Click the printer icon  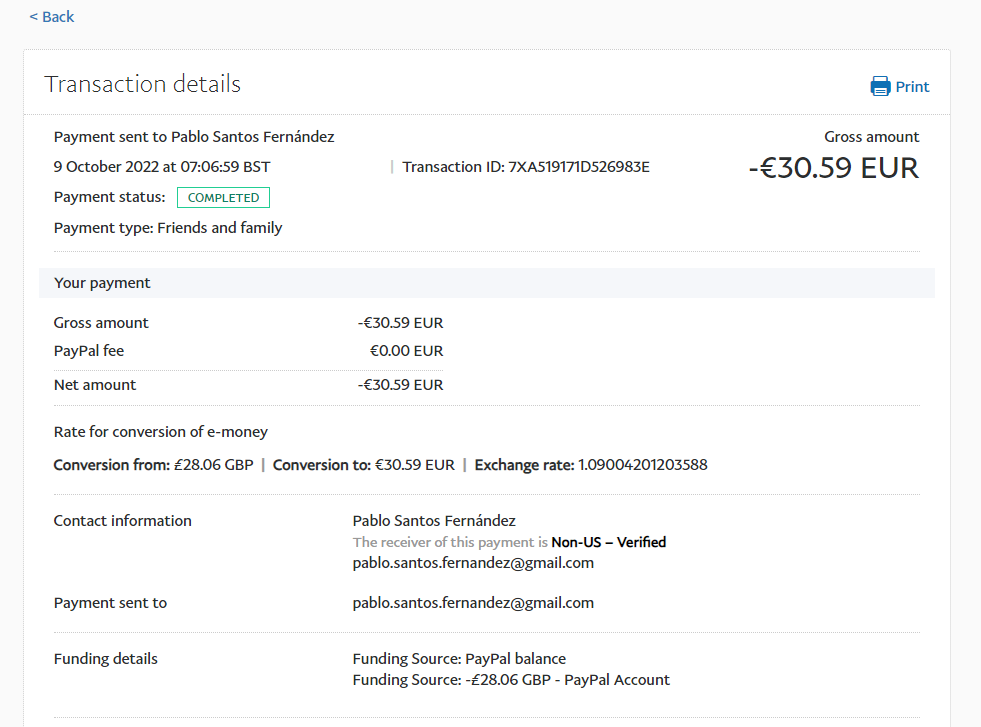(880, 86)
